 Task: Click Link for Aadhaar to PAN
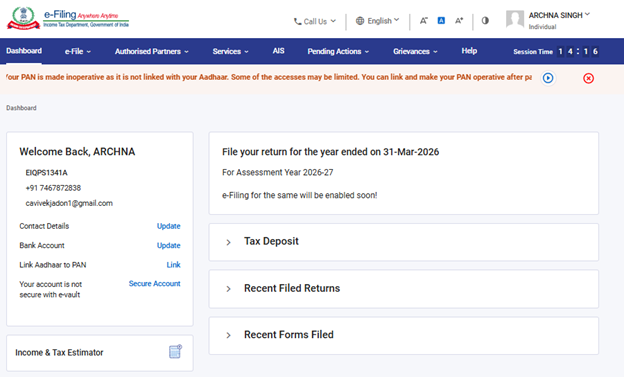[173, 265]
